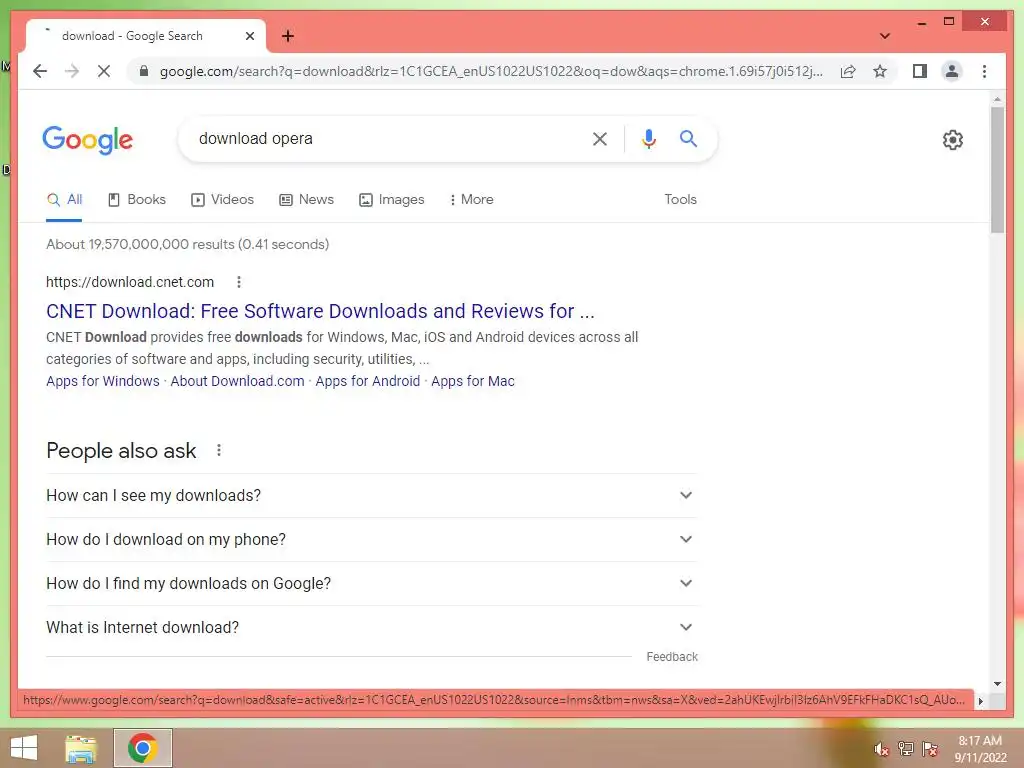Click the address bar URL

(x=491, y=71)
